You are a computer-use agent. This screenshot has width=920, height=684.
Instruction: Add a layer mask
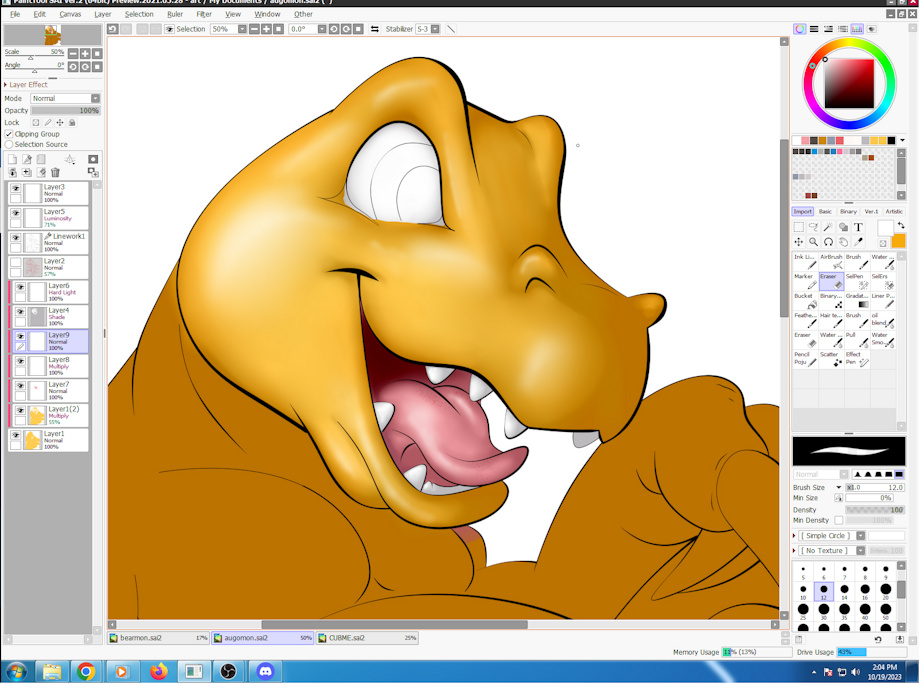pos(93,159)
